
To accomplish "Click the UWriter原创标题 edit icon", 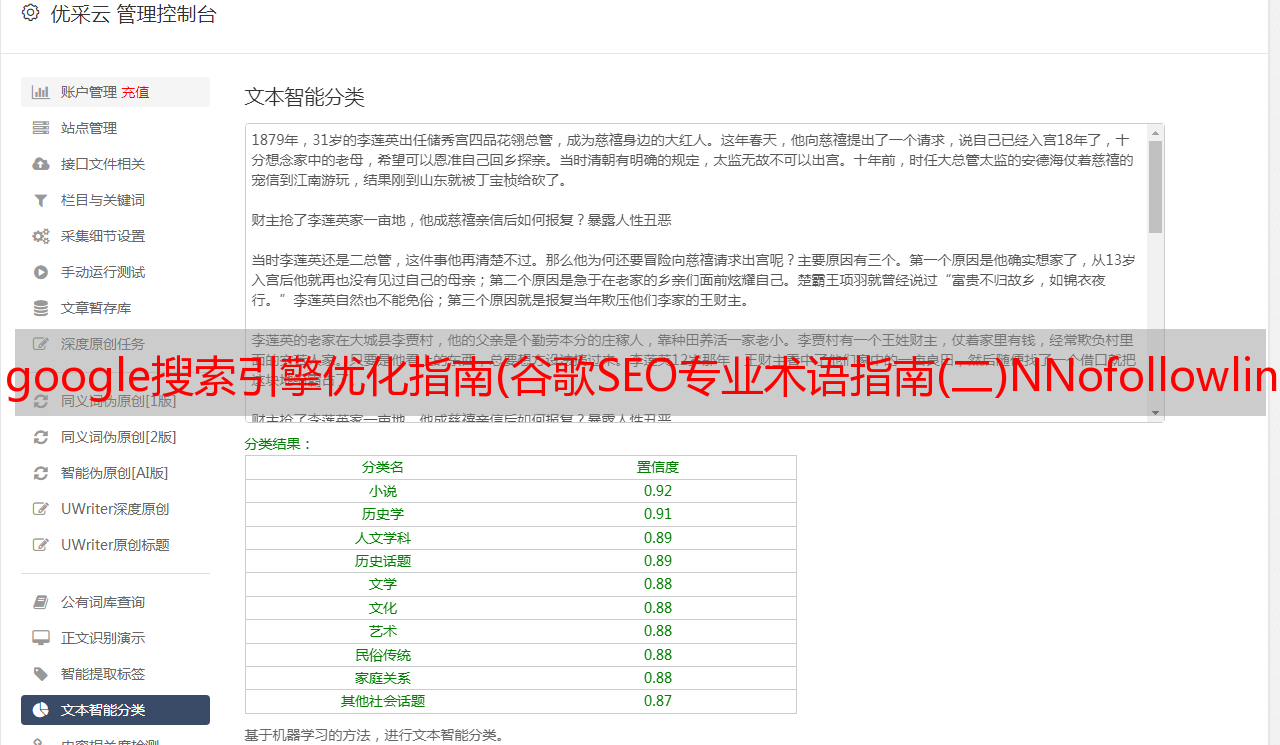I will (x=40, y=545).
